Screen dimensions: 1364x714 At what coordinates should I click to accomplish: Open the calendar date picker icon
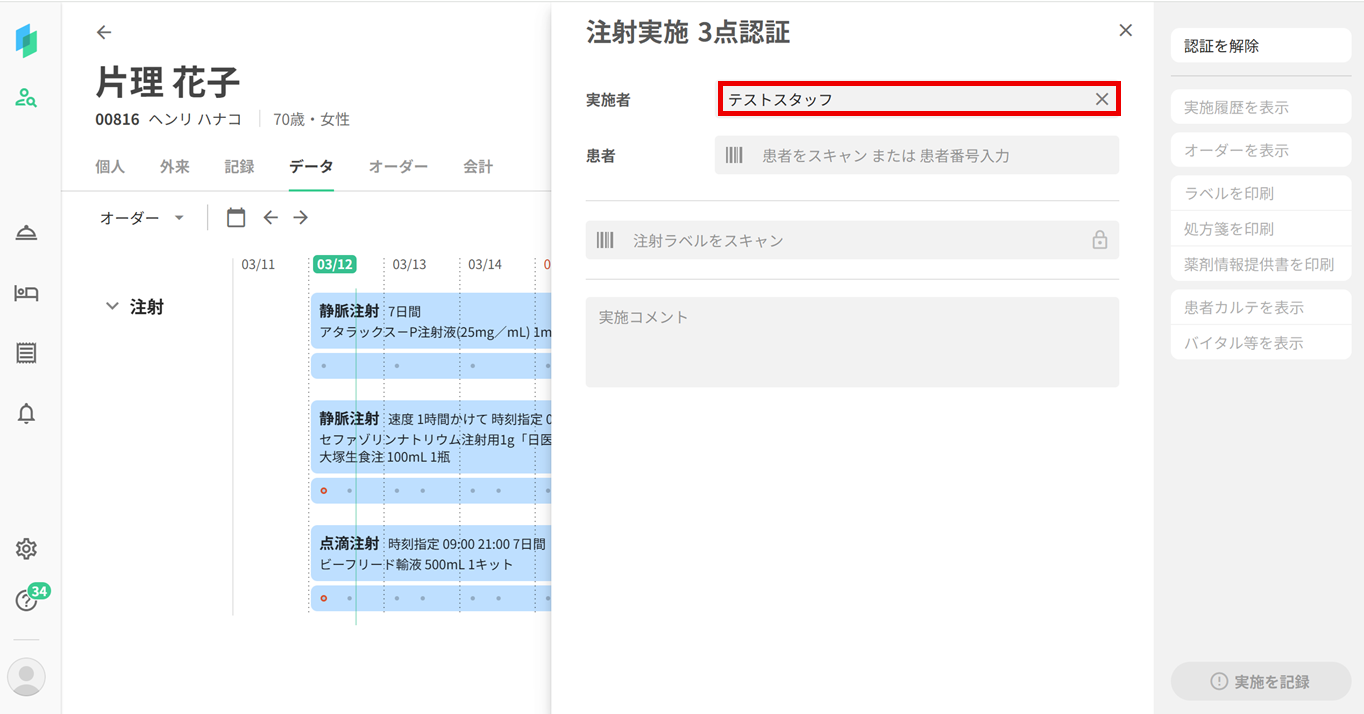[236, 217]
